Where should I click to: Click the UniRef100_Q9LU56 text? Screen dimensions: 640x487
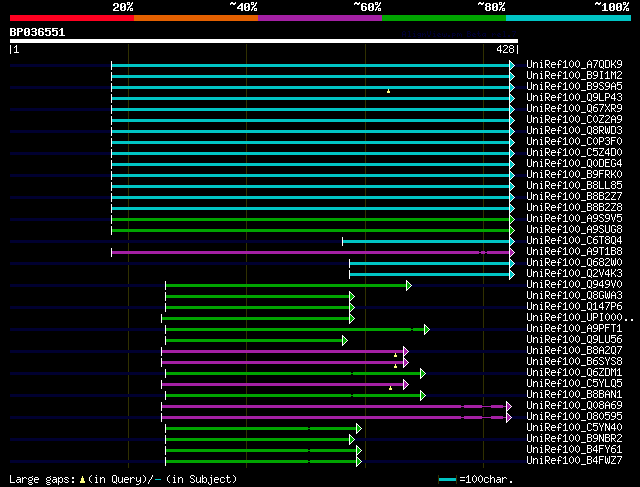(x=574, y=340)
